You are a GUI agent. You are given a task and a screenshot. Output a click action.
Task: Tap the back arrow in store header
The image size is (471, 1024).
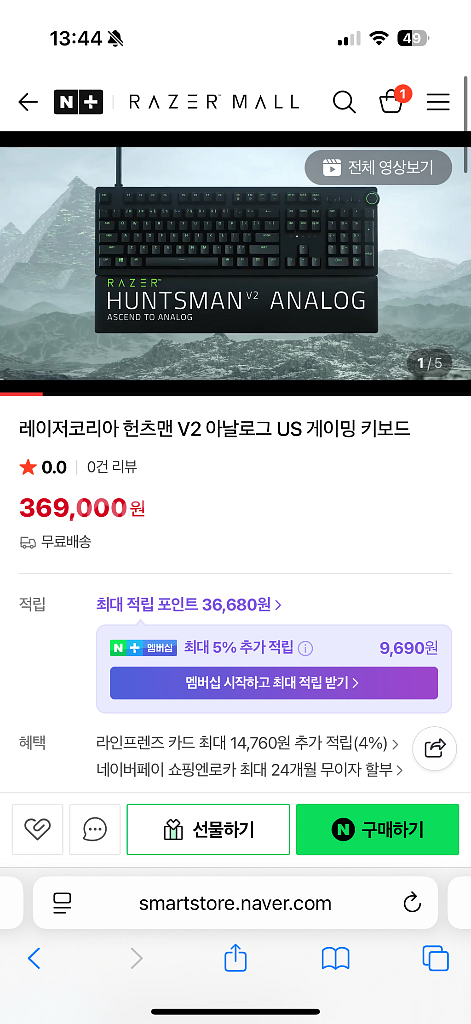pyautogui.click(x=28, y=102)
